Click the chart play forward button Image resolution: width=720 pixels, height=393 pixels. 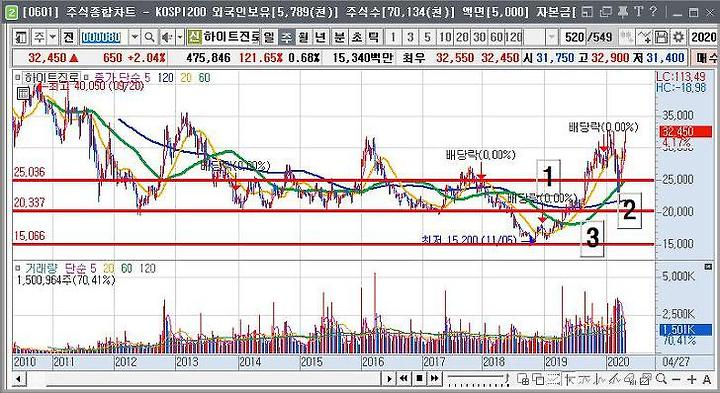[x=389, y=379]
